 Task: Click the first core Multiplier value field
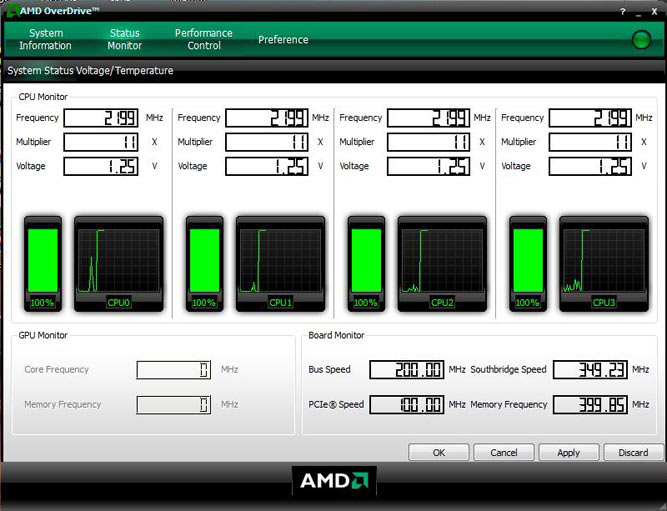(101, 142)
